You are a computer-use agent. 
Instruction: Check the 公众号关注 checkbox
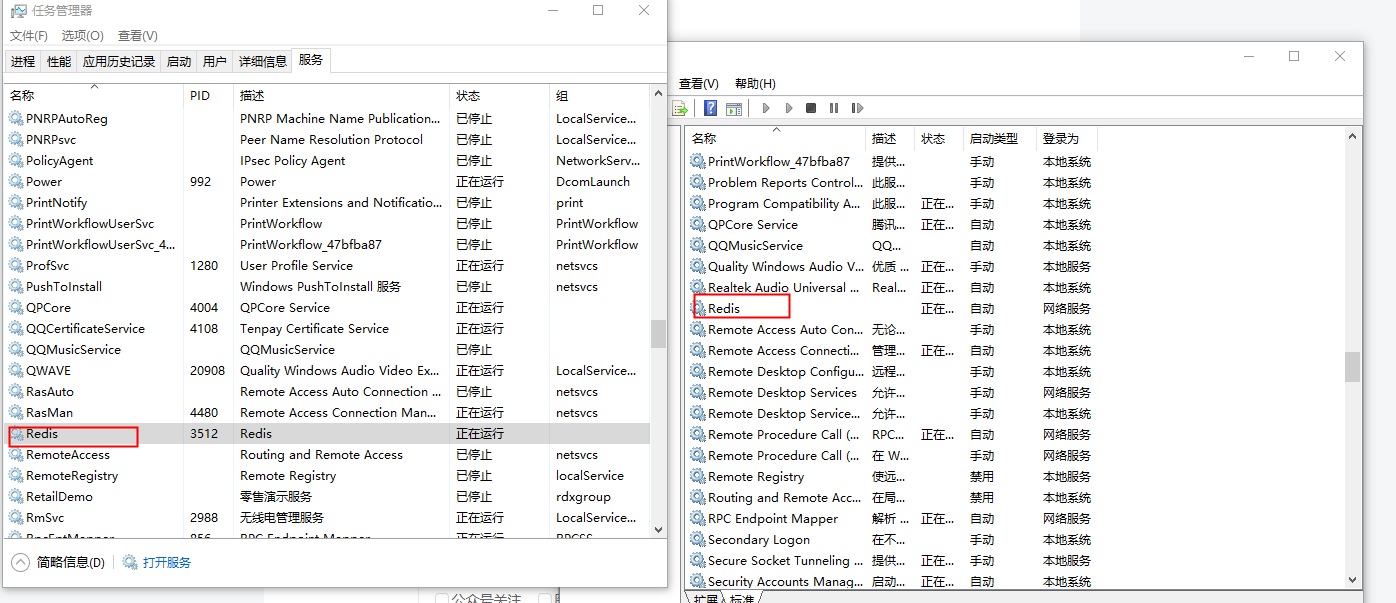pyautogui.click(x=441, y=597)
